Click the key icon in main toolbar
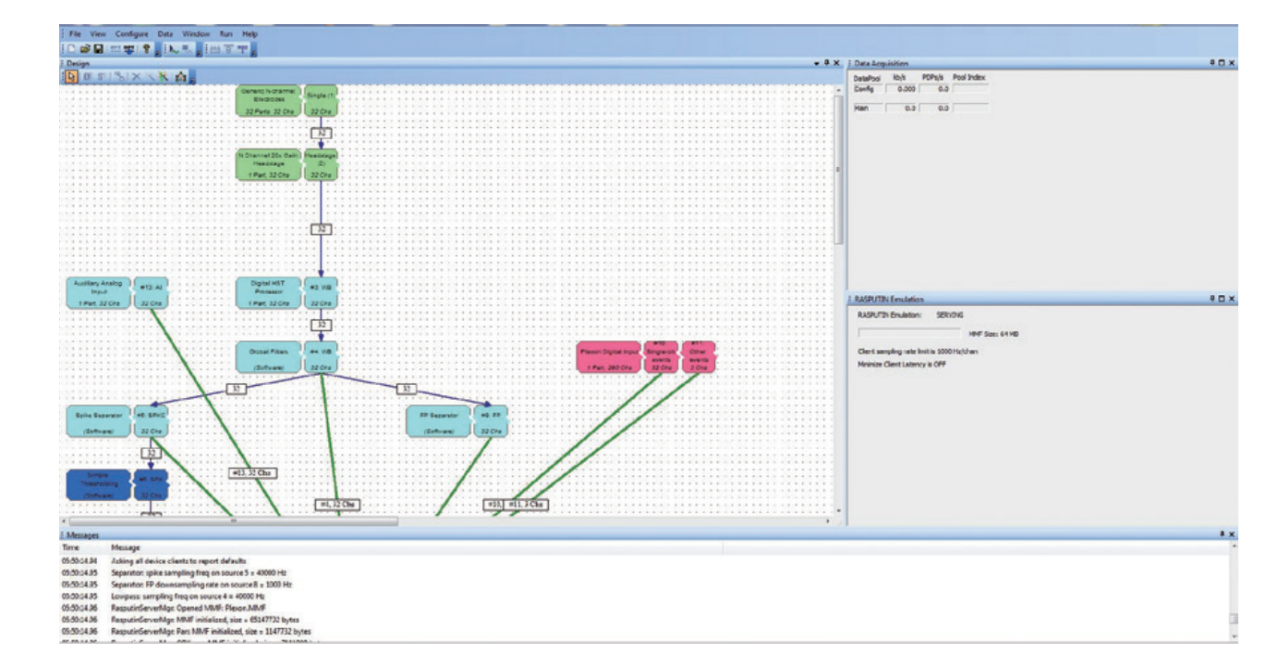Viewport: 1266px width, 668px height. tap(147, 48)
